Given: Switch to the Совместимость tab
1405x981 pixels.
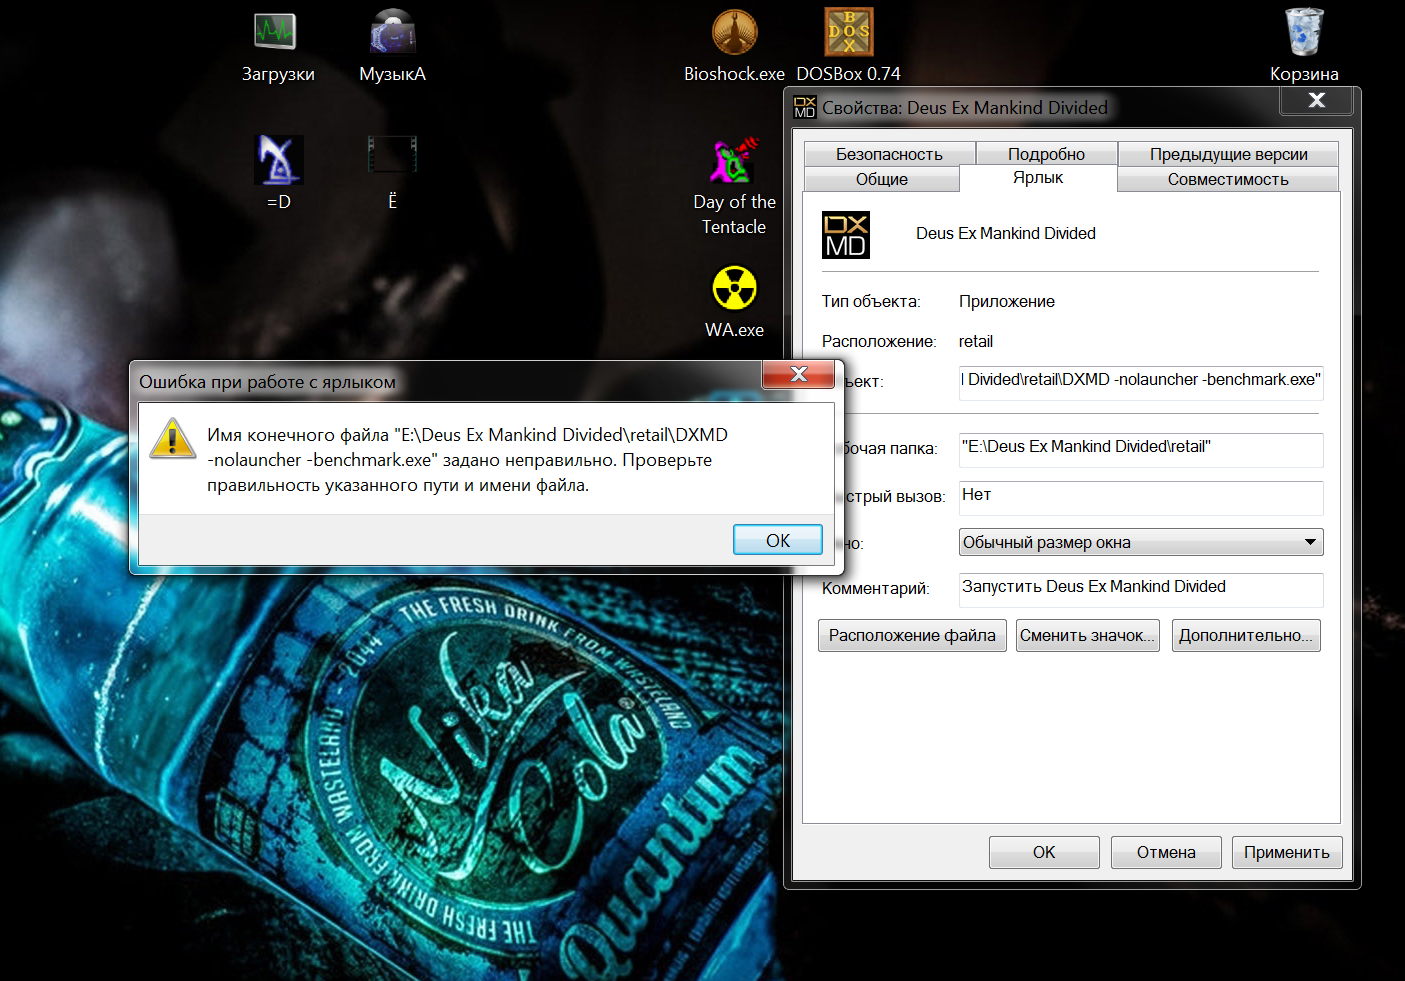Looking at the screenshot, I should (x=1228, y=179).
